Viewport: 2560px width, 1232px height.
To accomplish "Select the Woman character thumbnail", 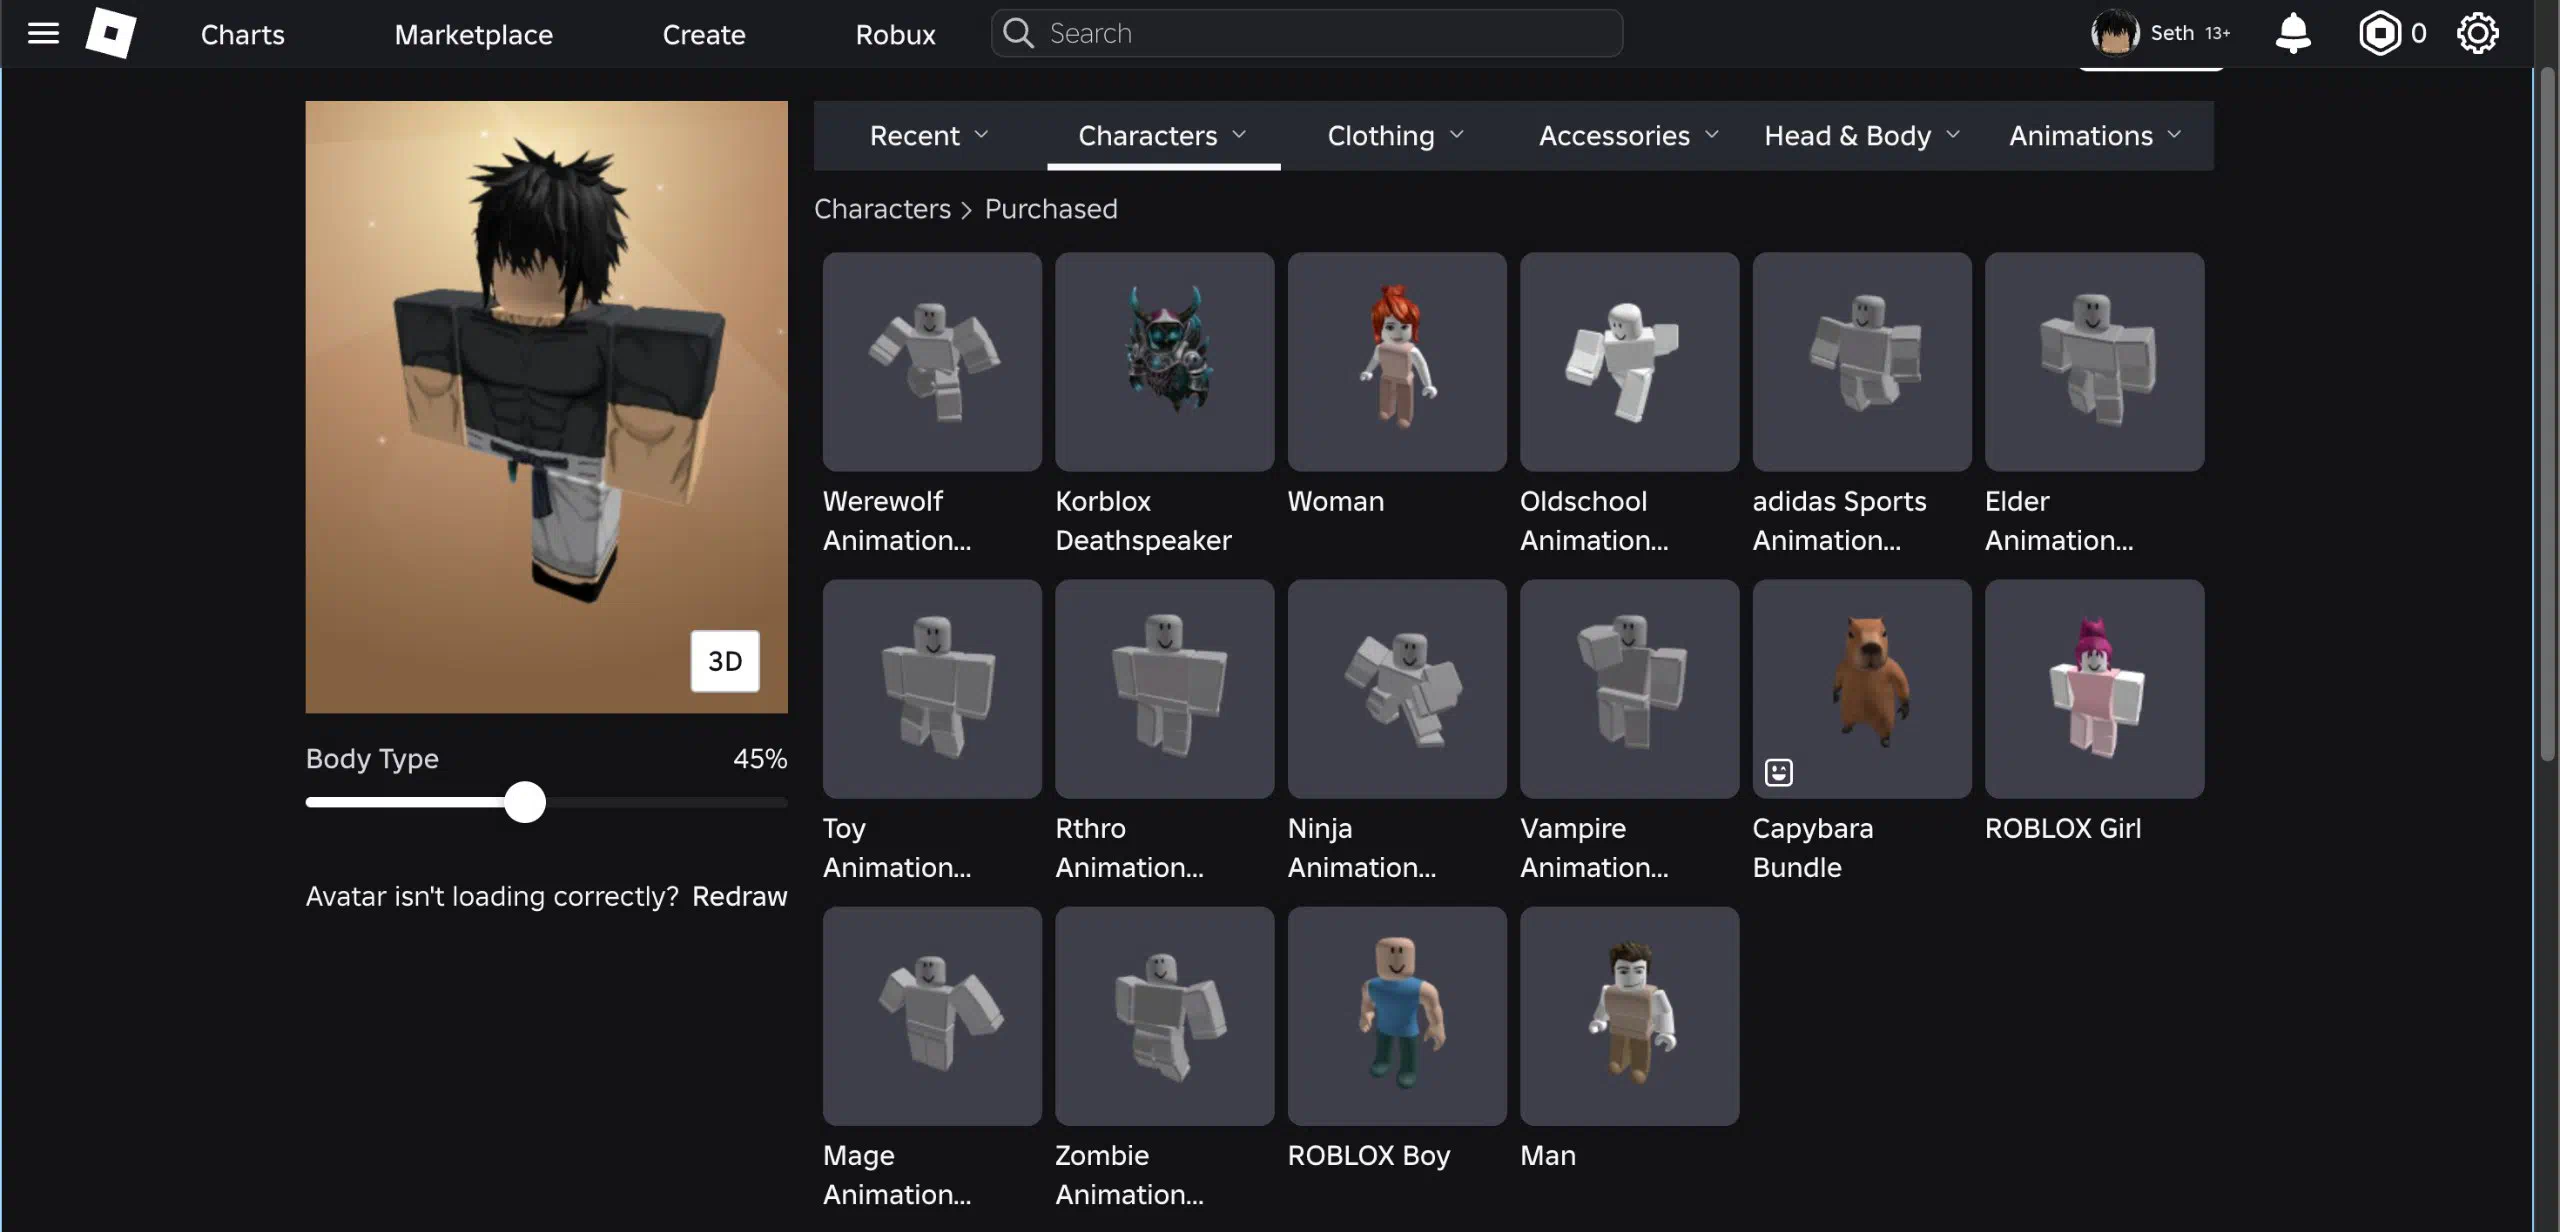I will [1397, 361].
